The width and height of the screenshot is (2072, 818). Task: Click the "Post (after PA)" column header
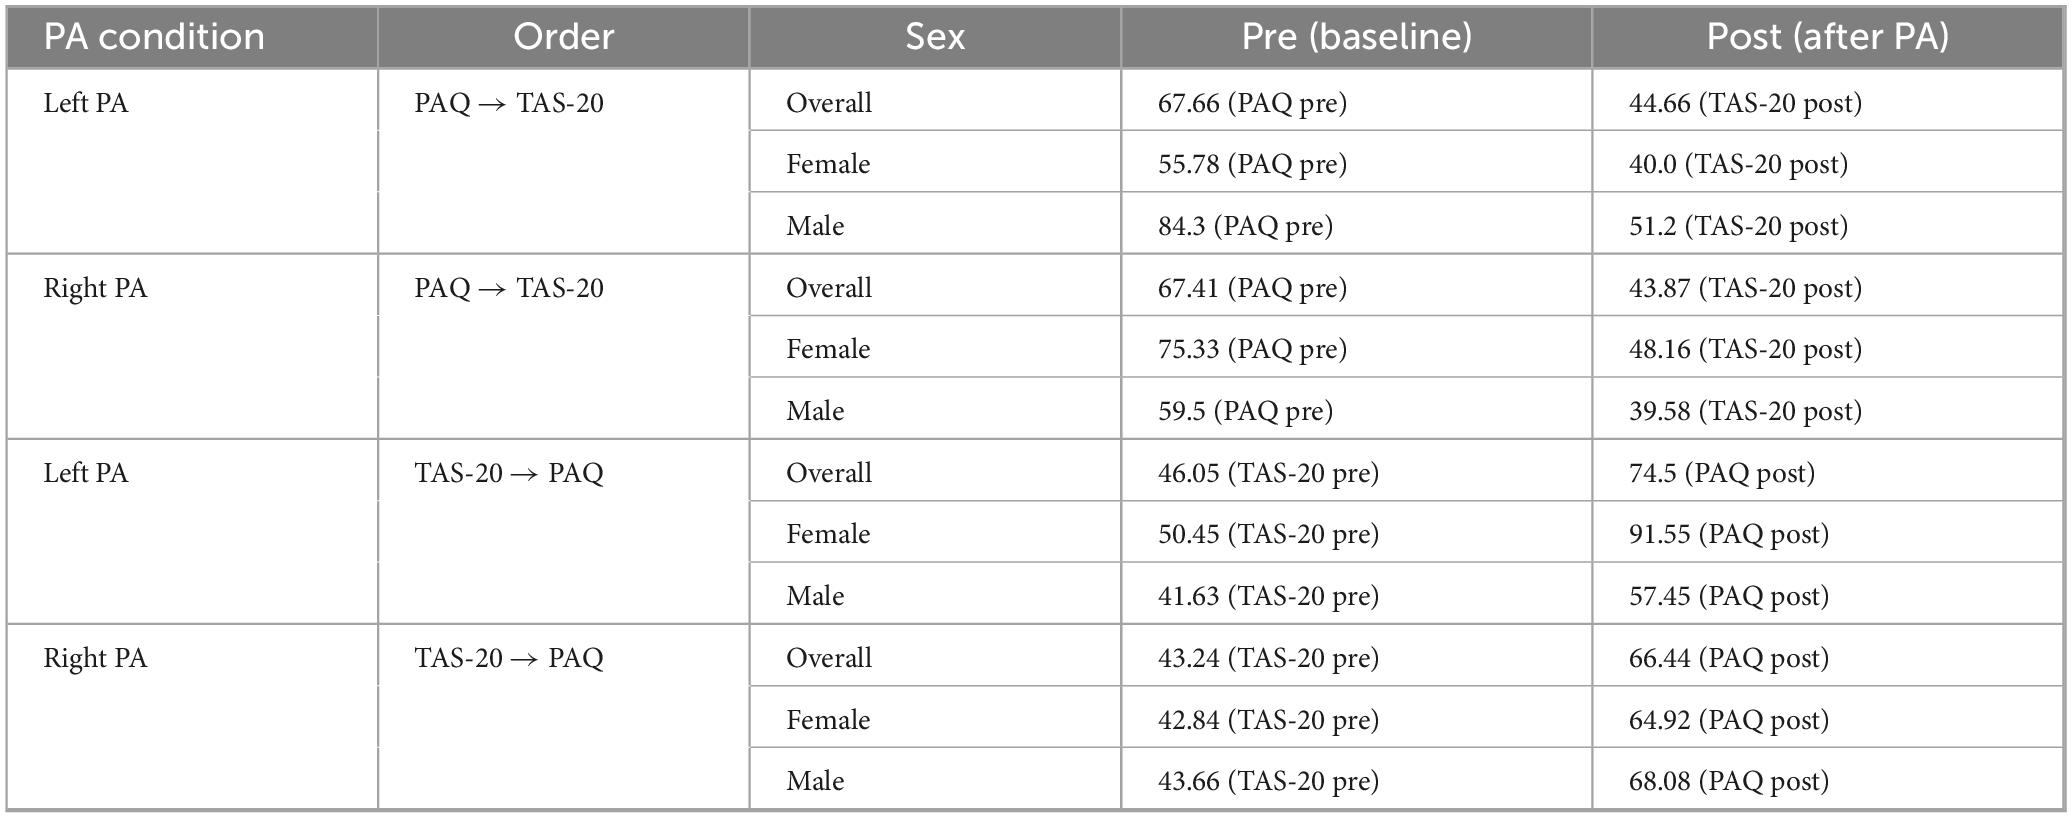click(1827, 37)
